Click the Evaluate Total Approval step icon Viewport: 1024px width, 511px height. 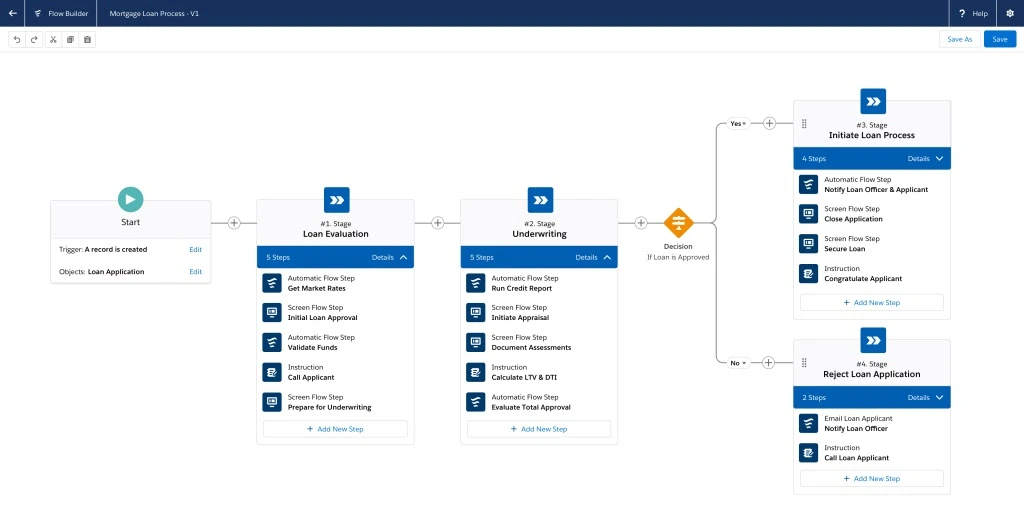[475, 402]
